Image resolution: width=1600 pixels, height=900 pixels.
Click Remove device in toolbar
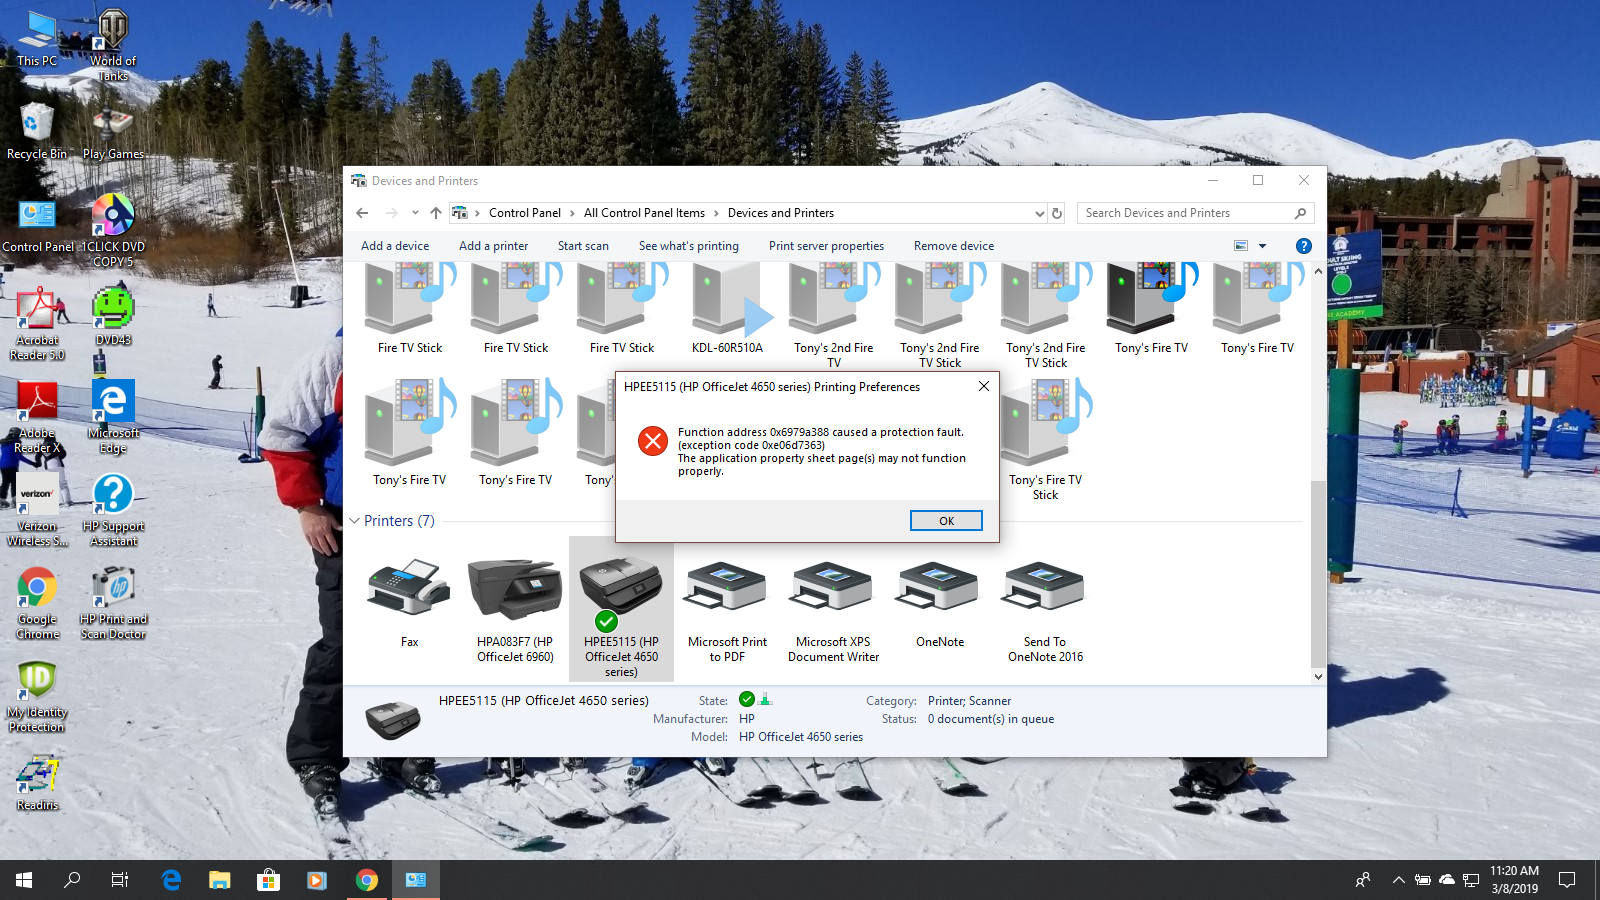click(x=954, y=246)
